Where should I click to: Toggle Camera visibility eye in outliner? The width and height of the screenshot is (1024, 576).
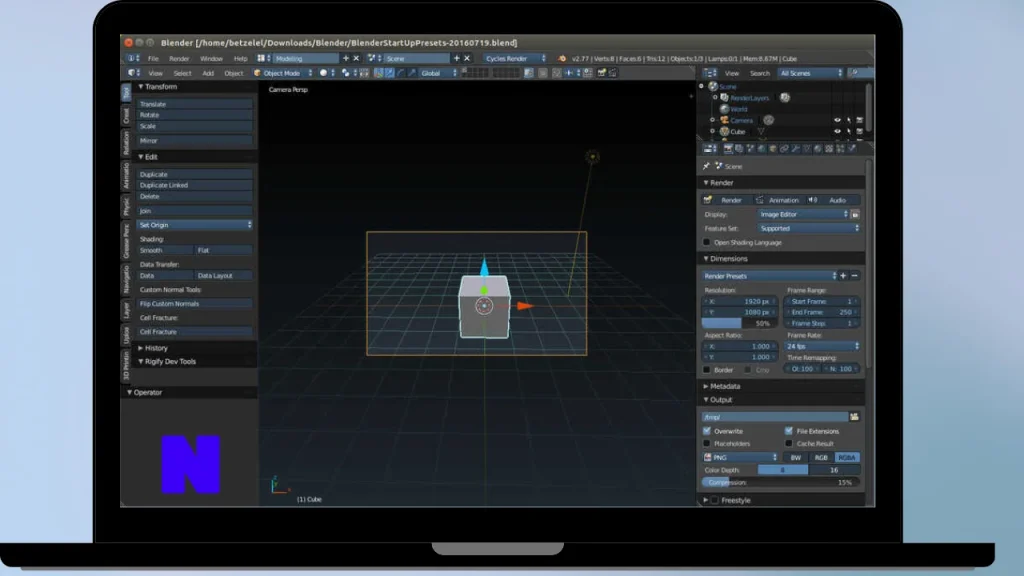coord(837,120)
